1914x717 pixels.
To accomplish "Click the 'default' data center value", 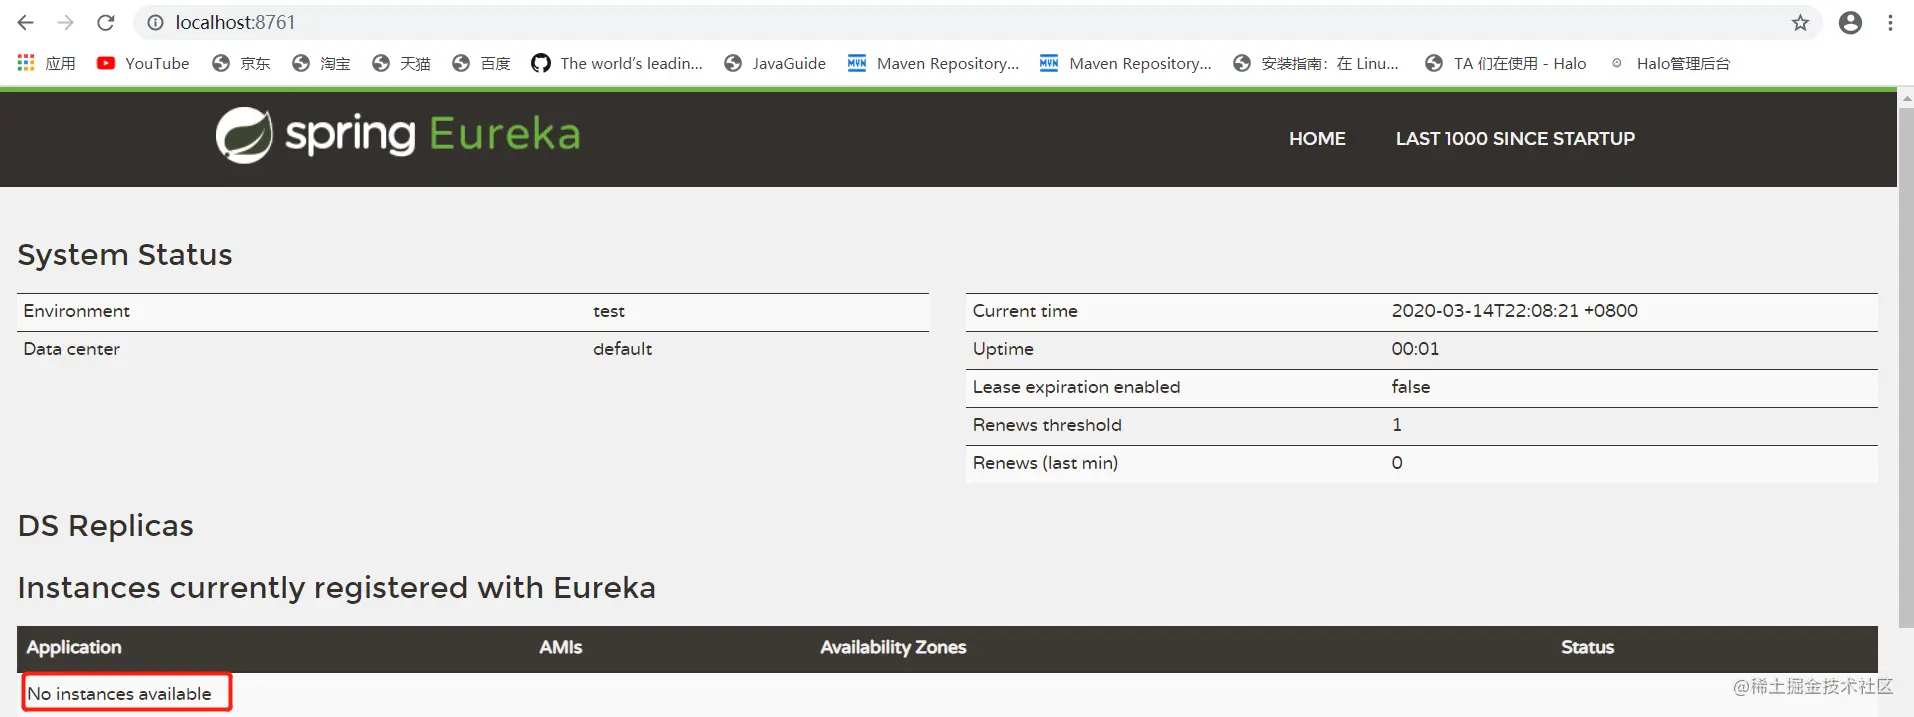I will click(x=622, y=349).
